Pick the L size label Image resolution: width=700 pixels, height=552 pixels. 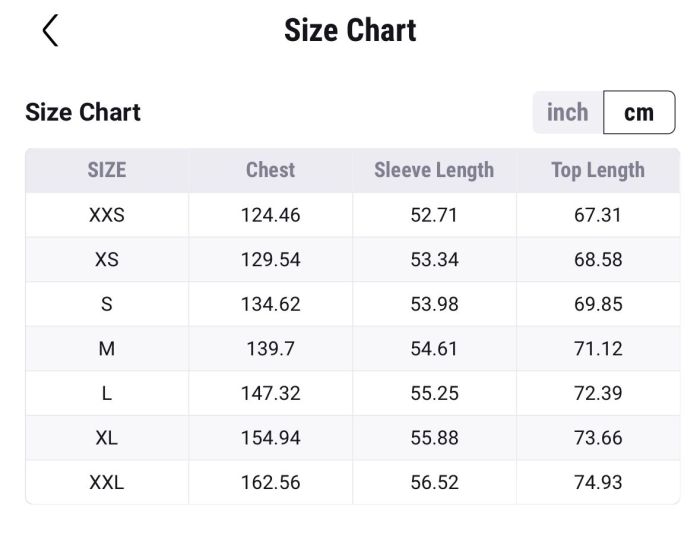[107, 393]
